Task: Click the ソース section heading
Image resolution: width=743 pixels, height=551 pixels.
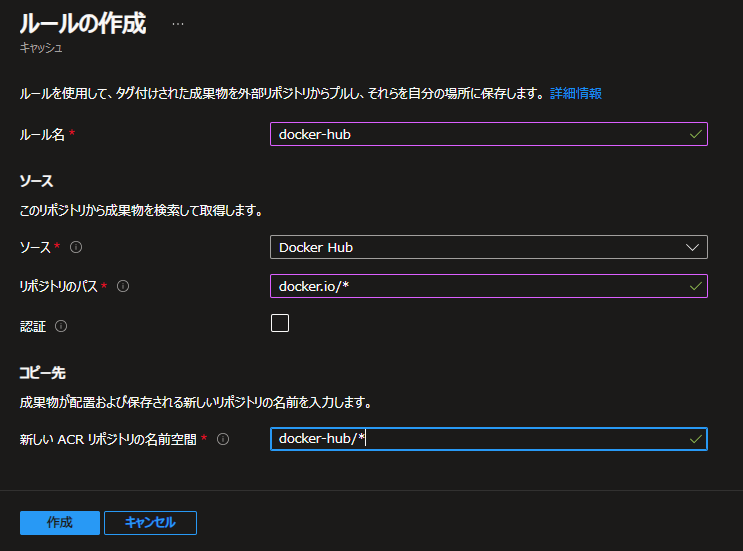Action: coord(36,181)
